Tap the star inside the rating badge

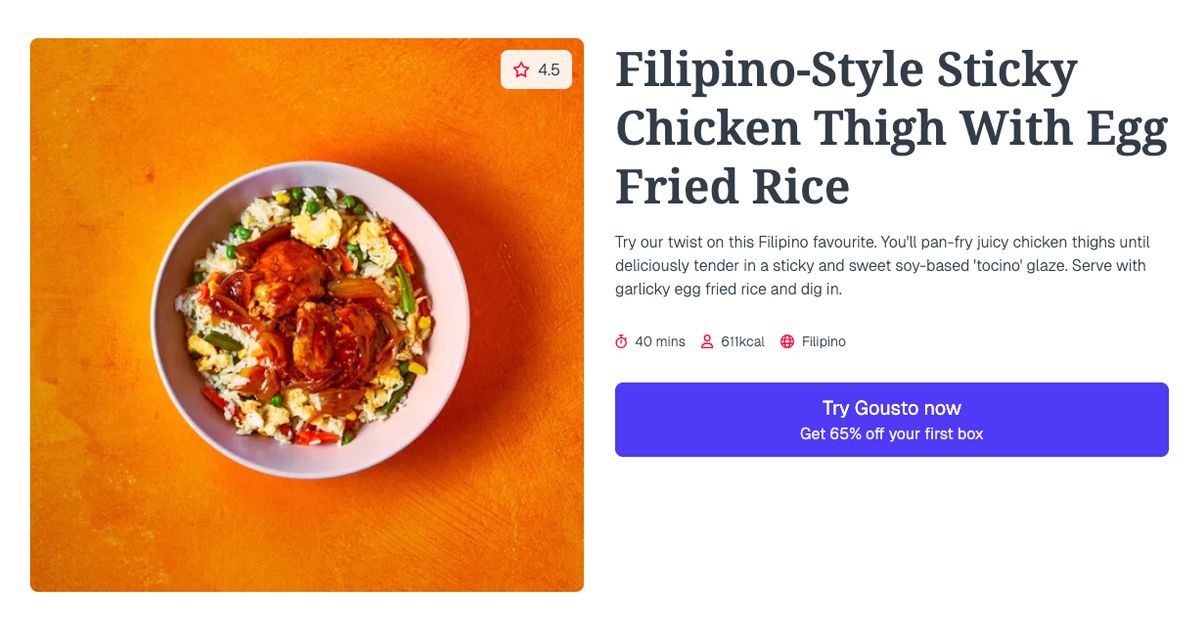pyautogui.click(x=521, y=69)
